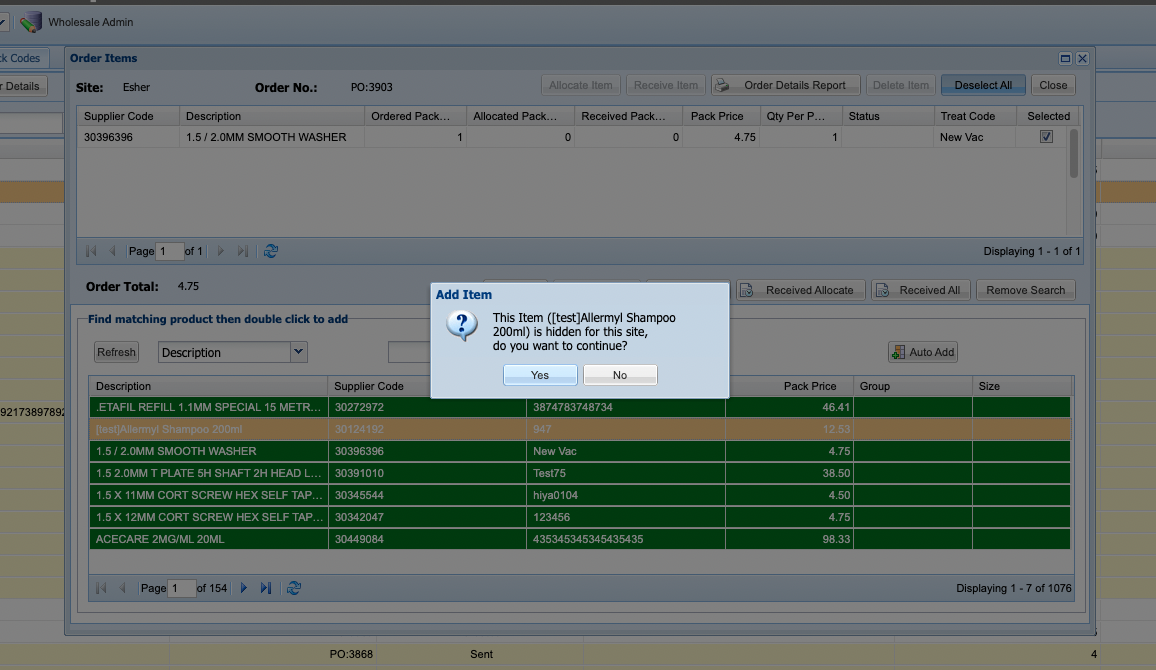Click the Auto Add button icon
1156x670 pixels.
[x=898, y=352]
